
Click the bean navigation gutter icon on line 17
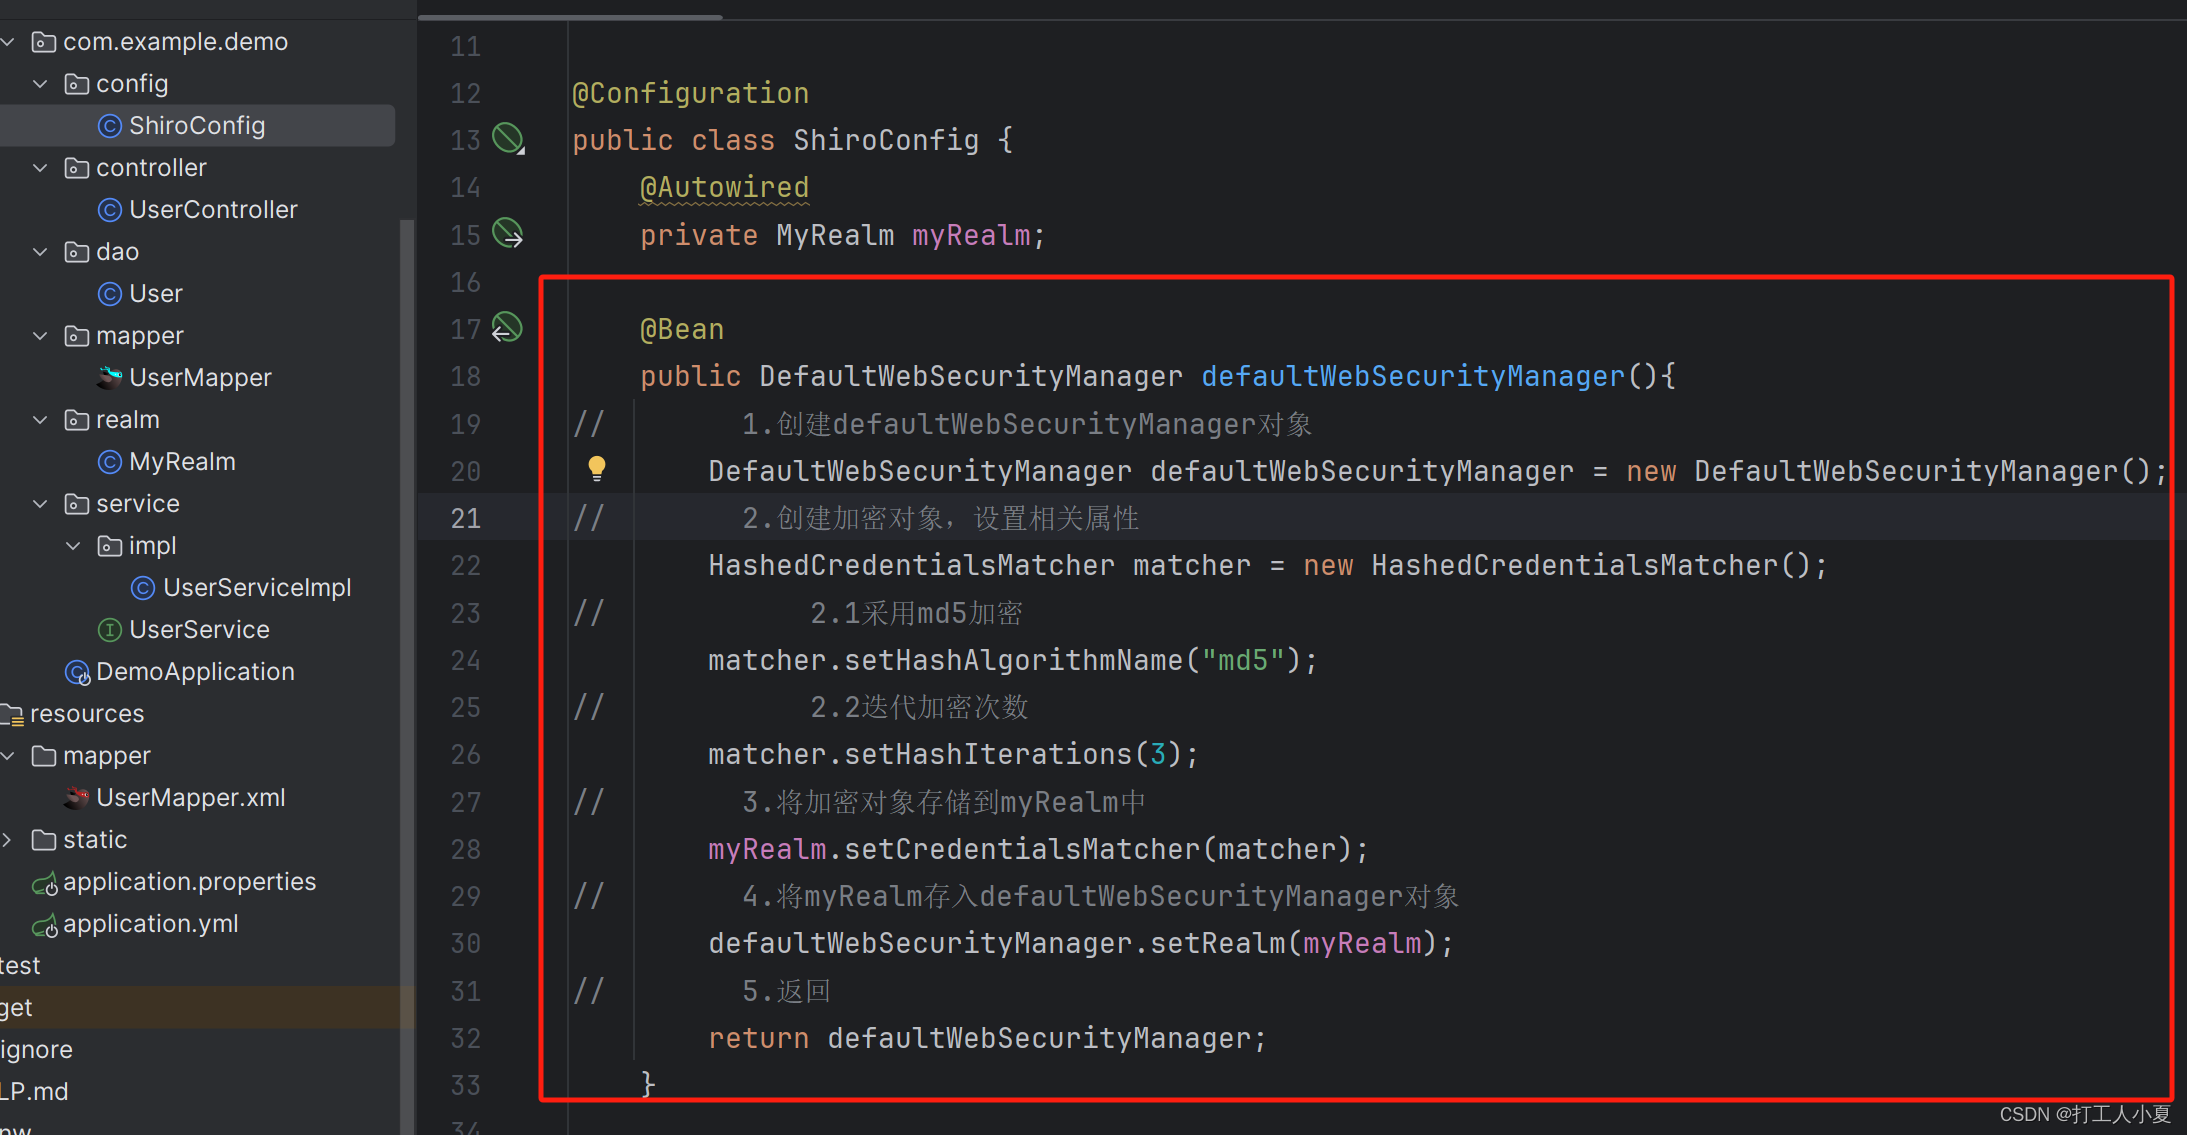[507, 328]
